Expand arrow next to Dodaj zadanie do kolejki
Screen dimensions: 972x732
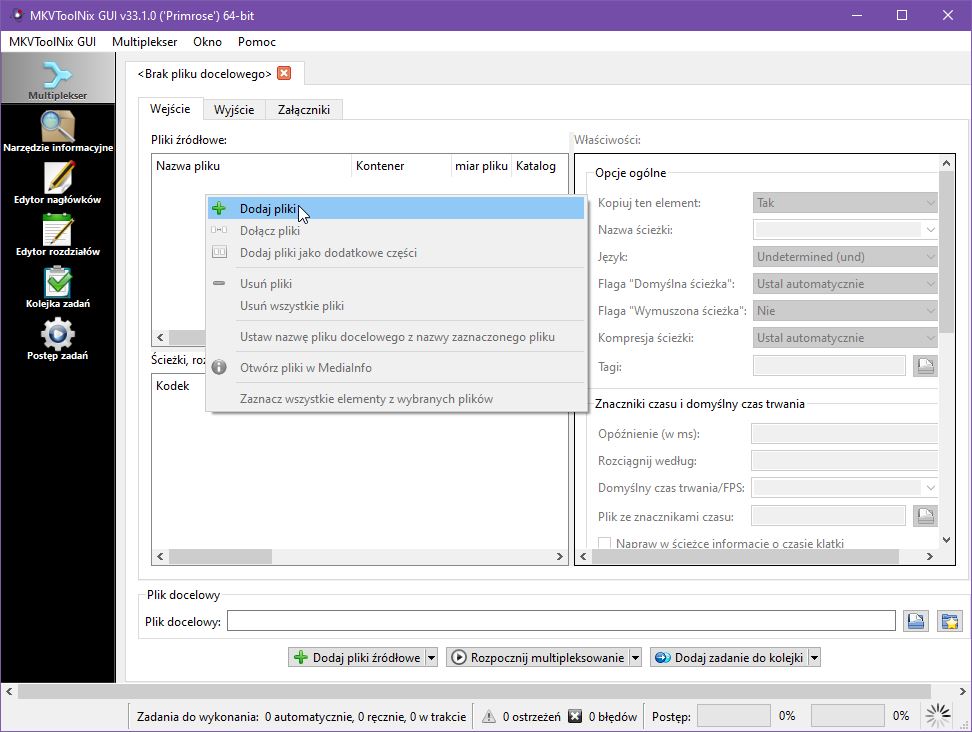click(x=814, y=658)
